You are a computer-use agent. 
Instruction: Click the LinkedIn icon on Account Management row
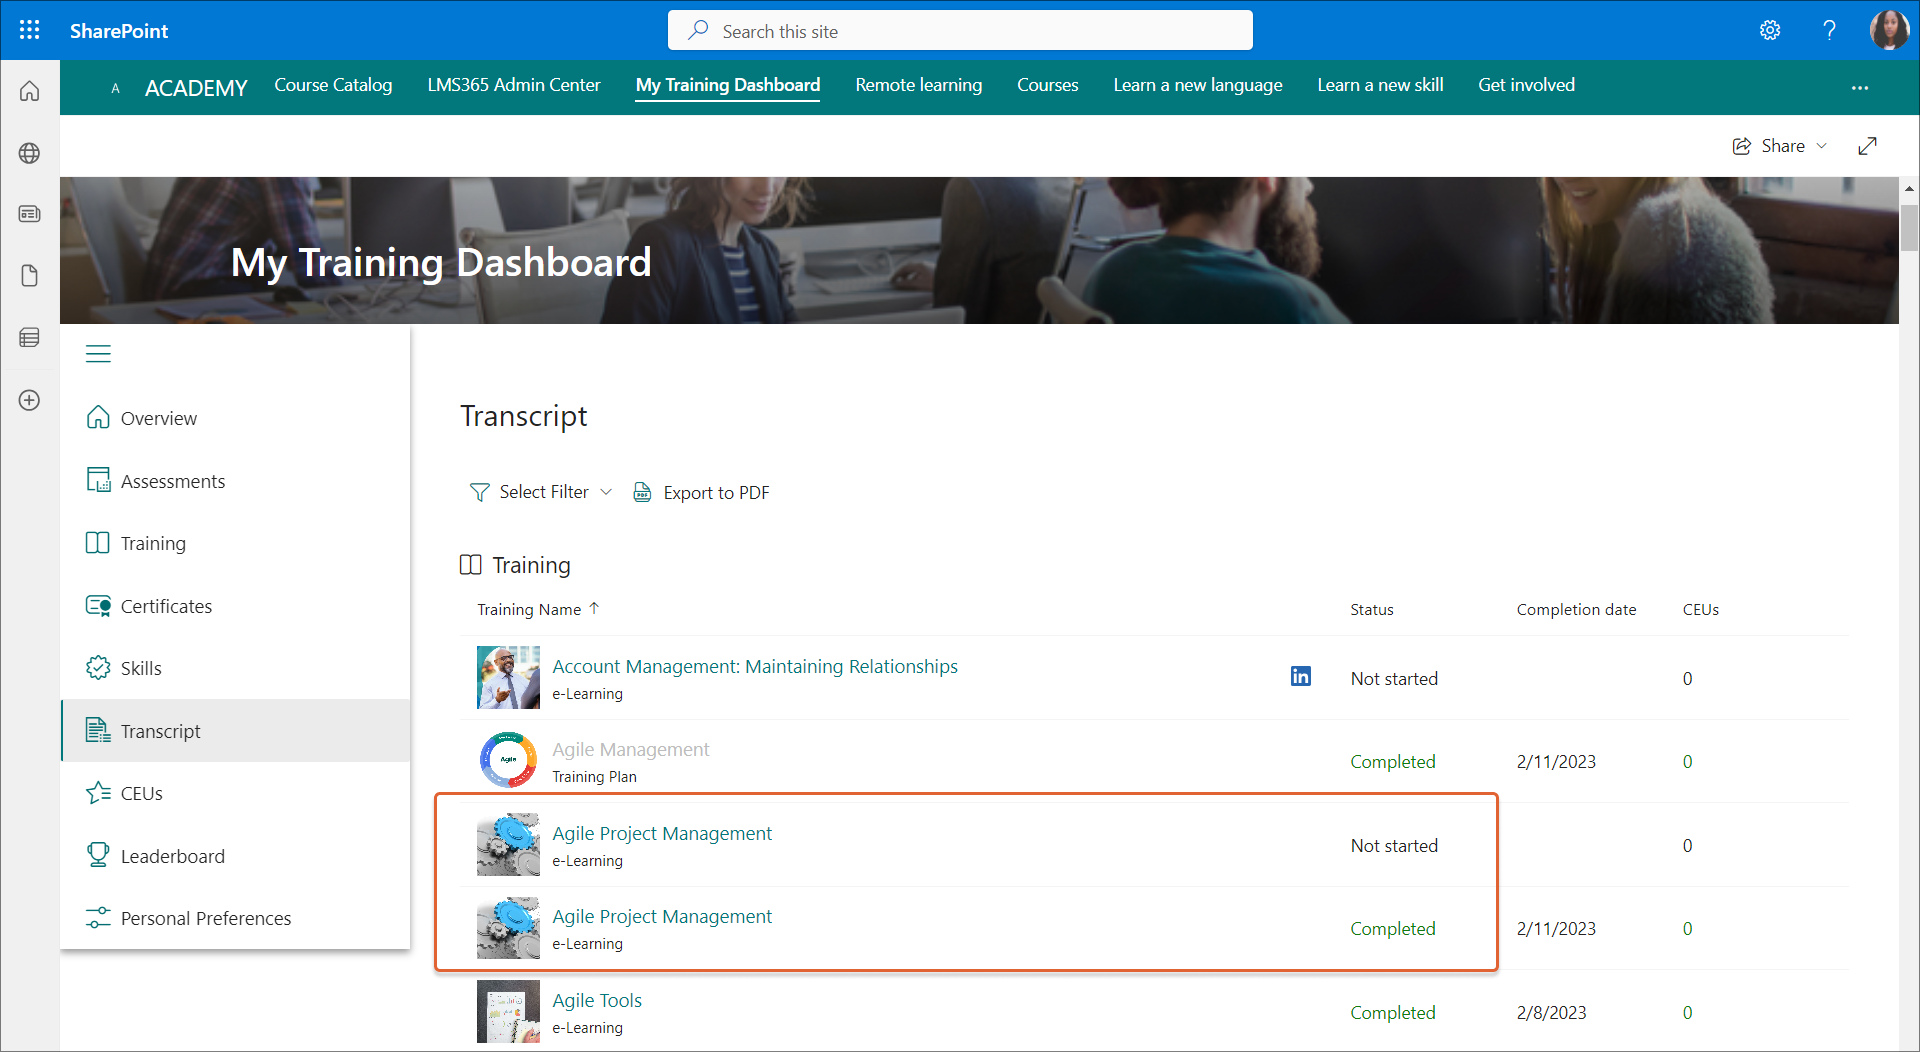[x=1300, y=677]
